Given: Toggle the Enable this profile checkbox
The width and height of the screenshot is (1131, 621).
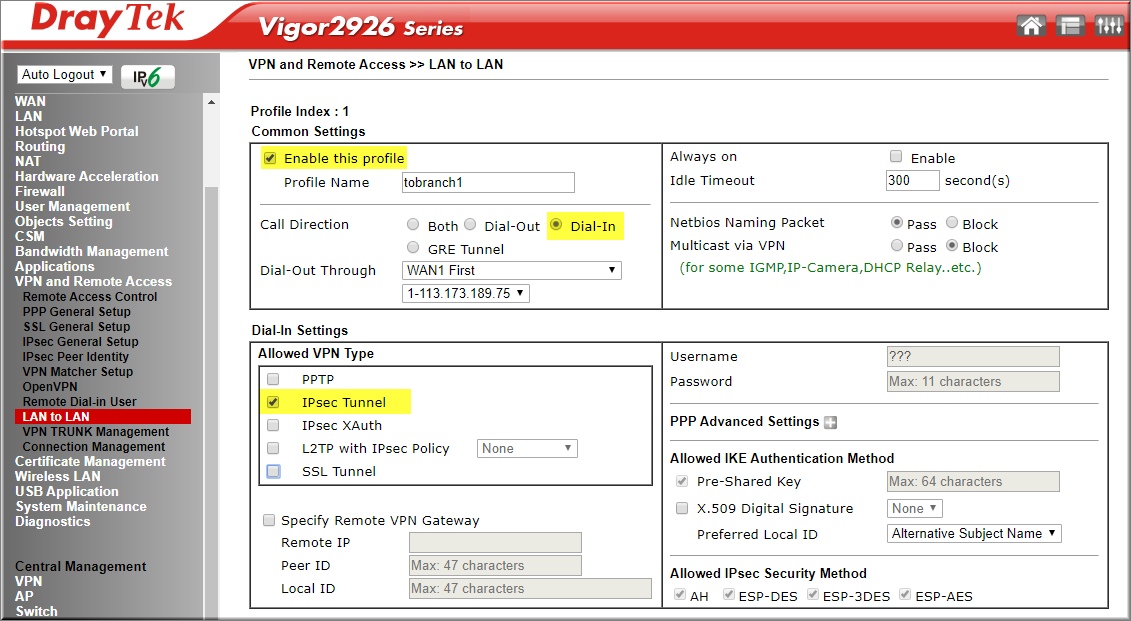Looking at the screenshot, I should point(270,159).
